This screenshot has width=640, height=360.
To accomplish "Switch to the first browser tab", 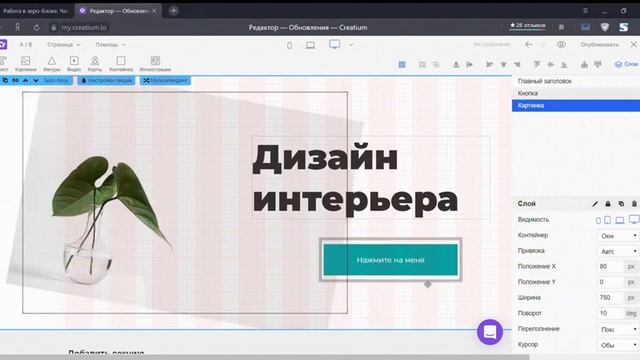I will (x=36, y=11).
